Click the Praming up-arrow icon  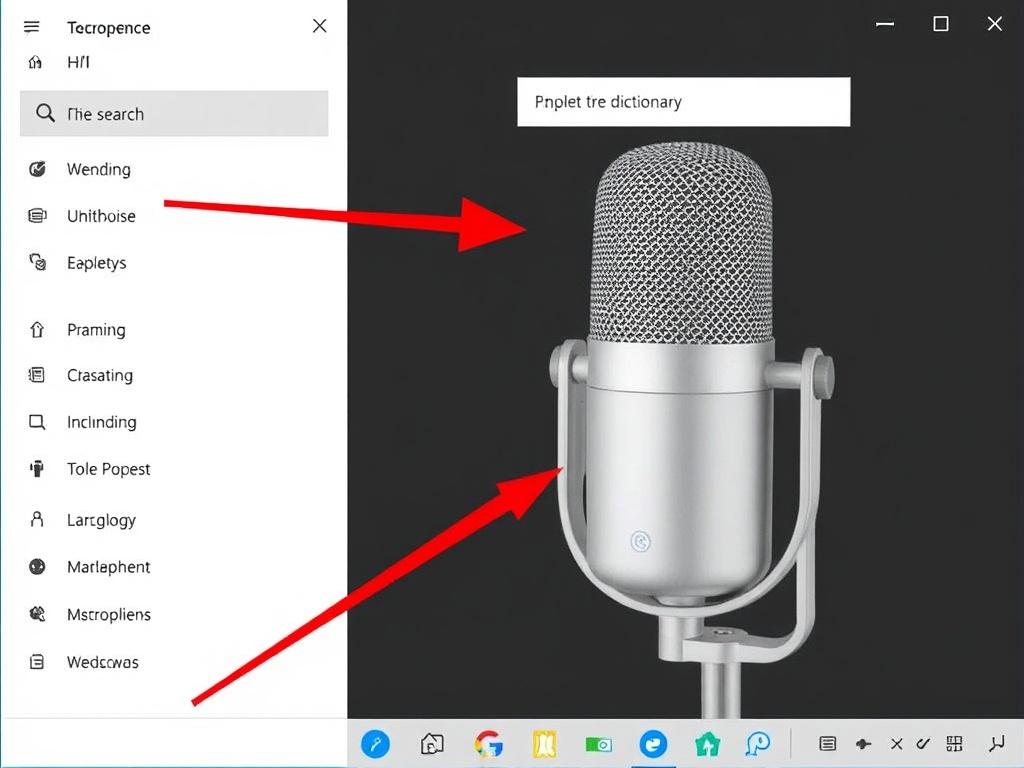(x=38, y=329)
